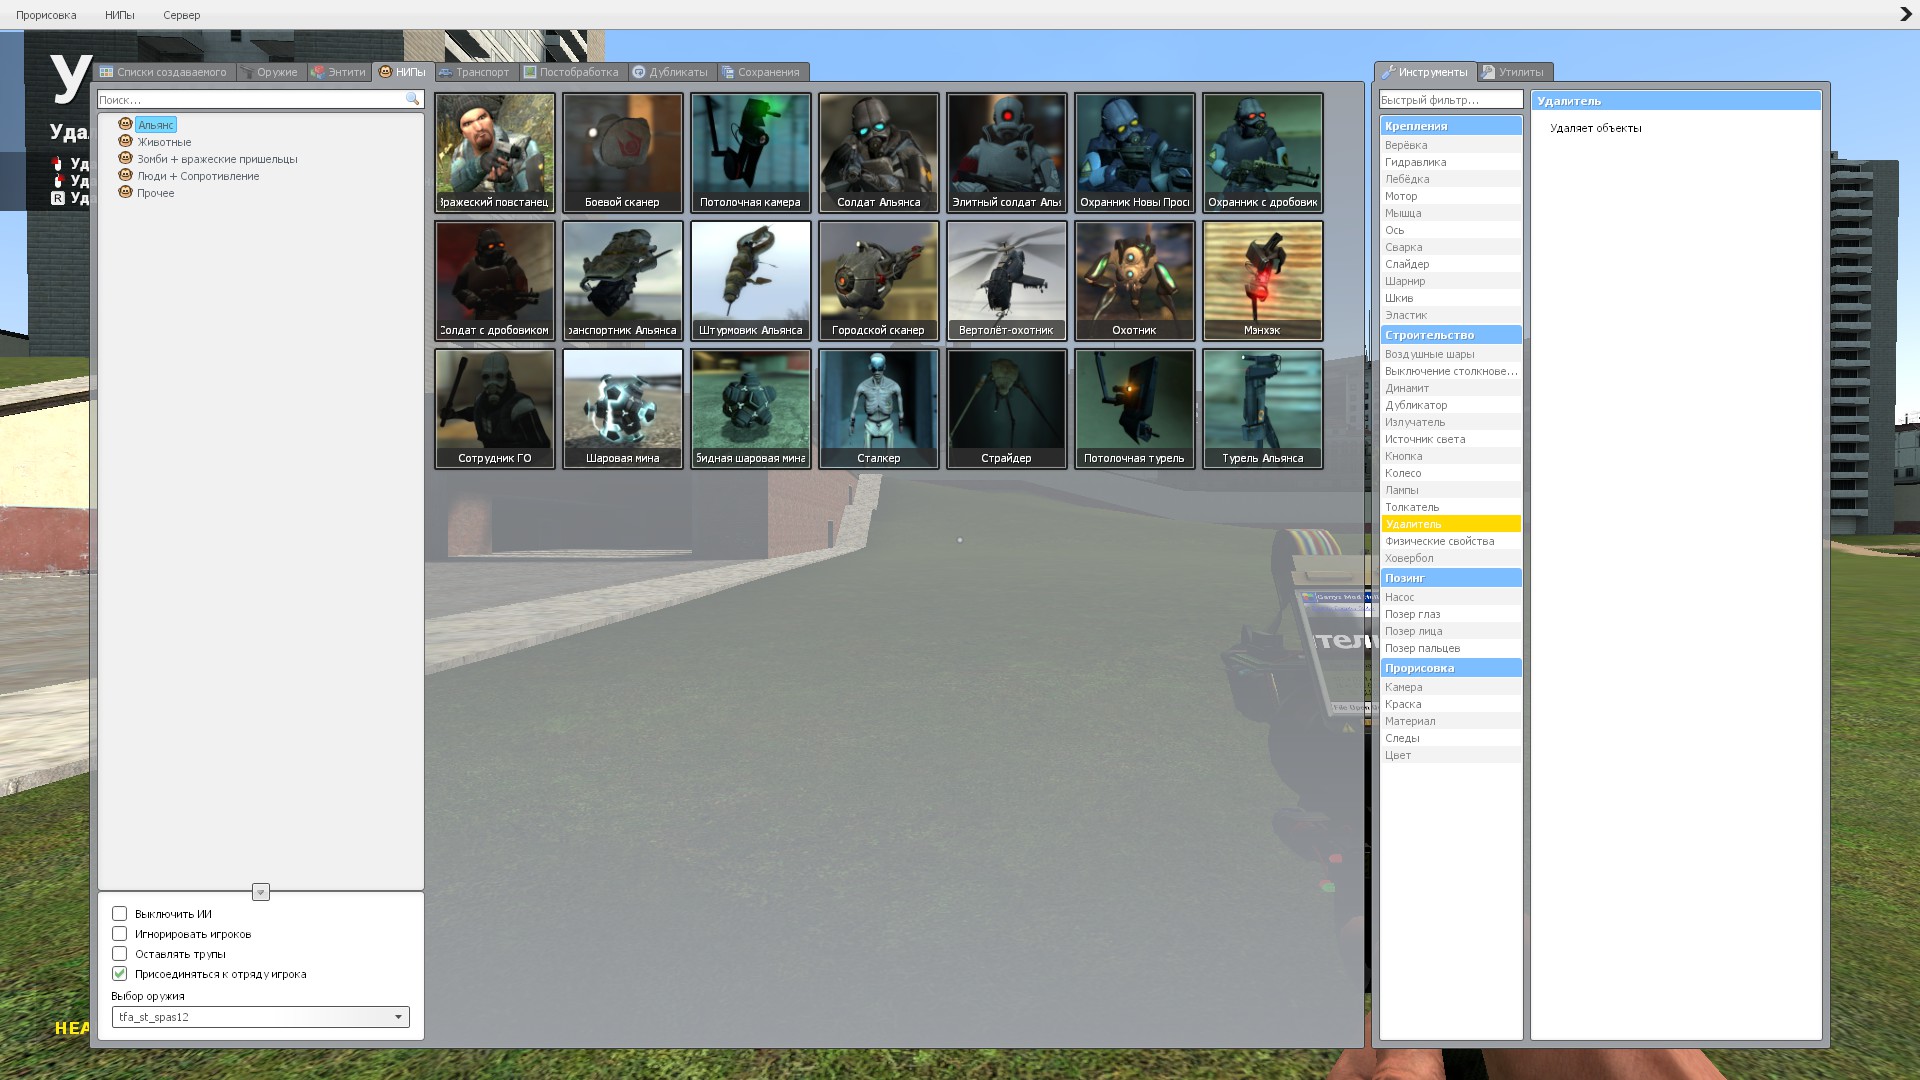This screenshot has height=1080, width=1920.
Task: Click the hostile rebel NPC thumbnail
Action: (x=494, y=153)
